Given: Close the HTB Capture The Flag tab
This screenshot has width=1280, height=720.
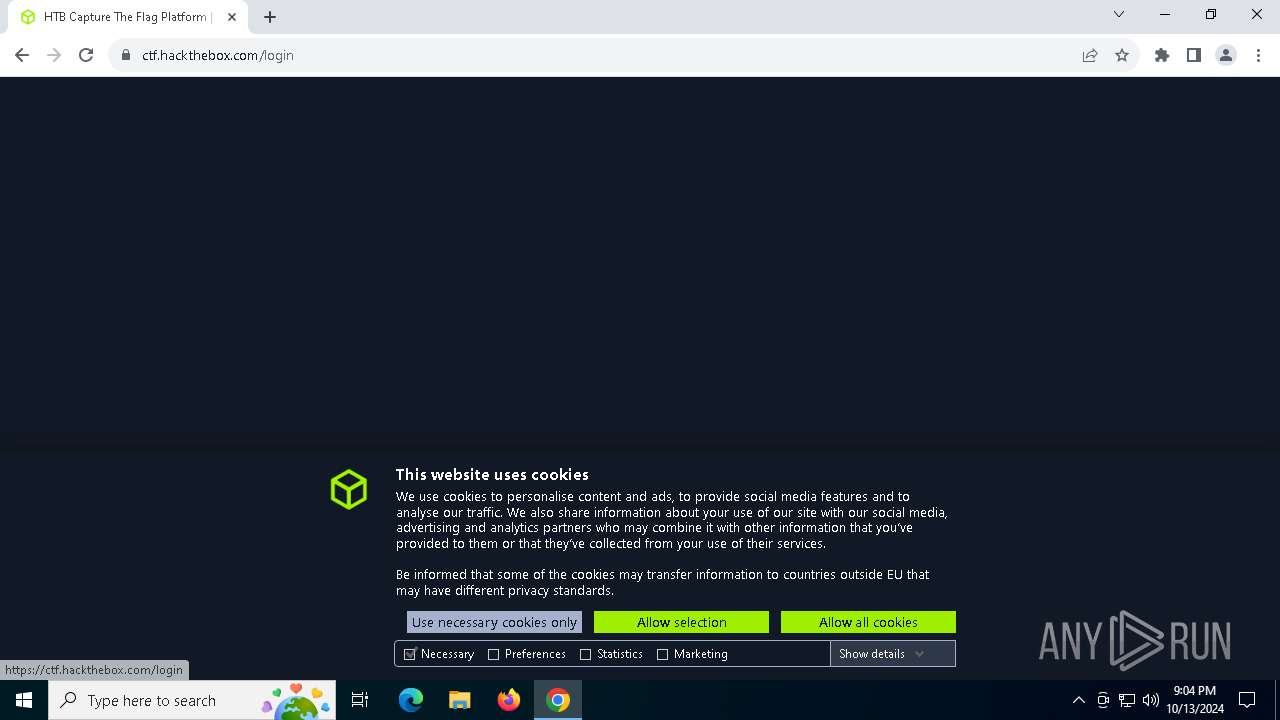Looking at the screenshot, I should (232, 17).
